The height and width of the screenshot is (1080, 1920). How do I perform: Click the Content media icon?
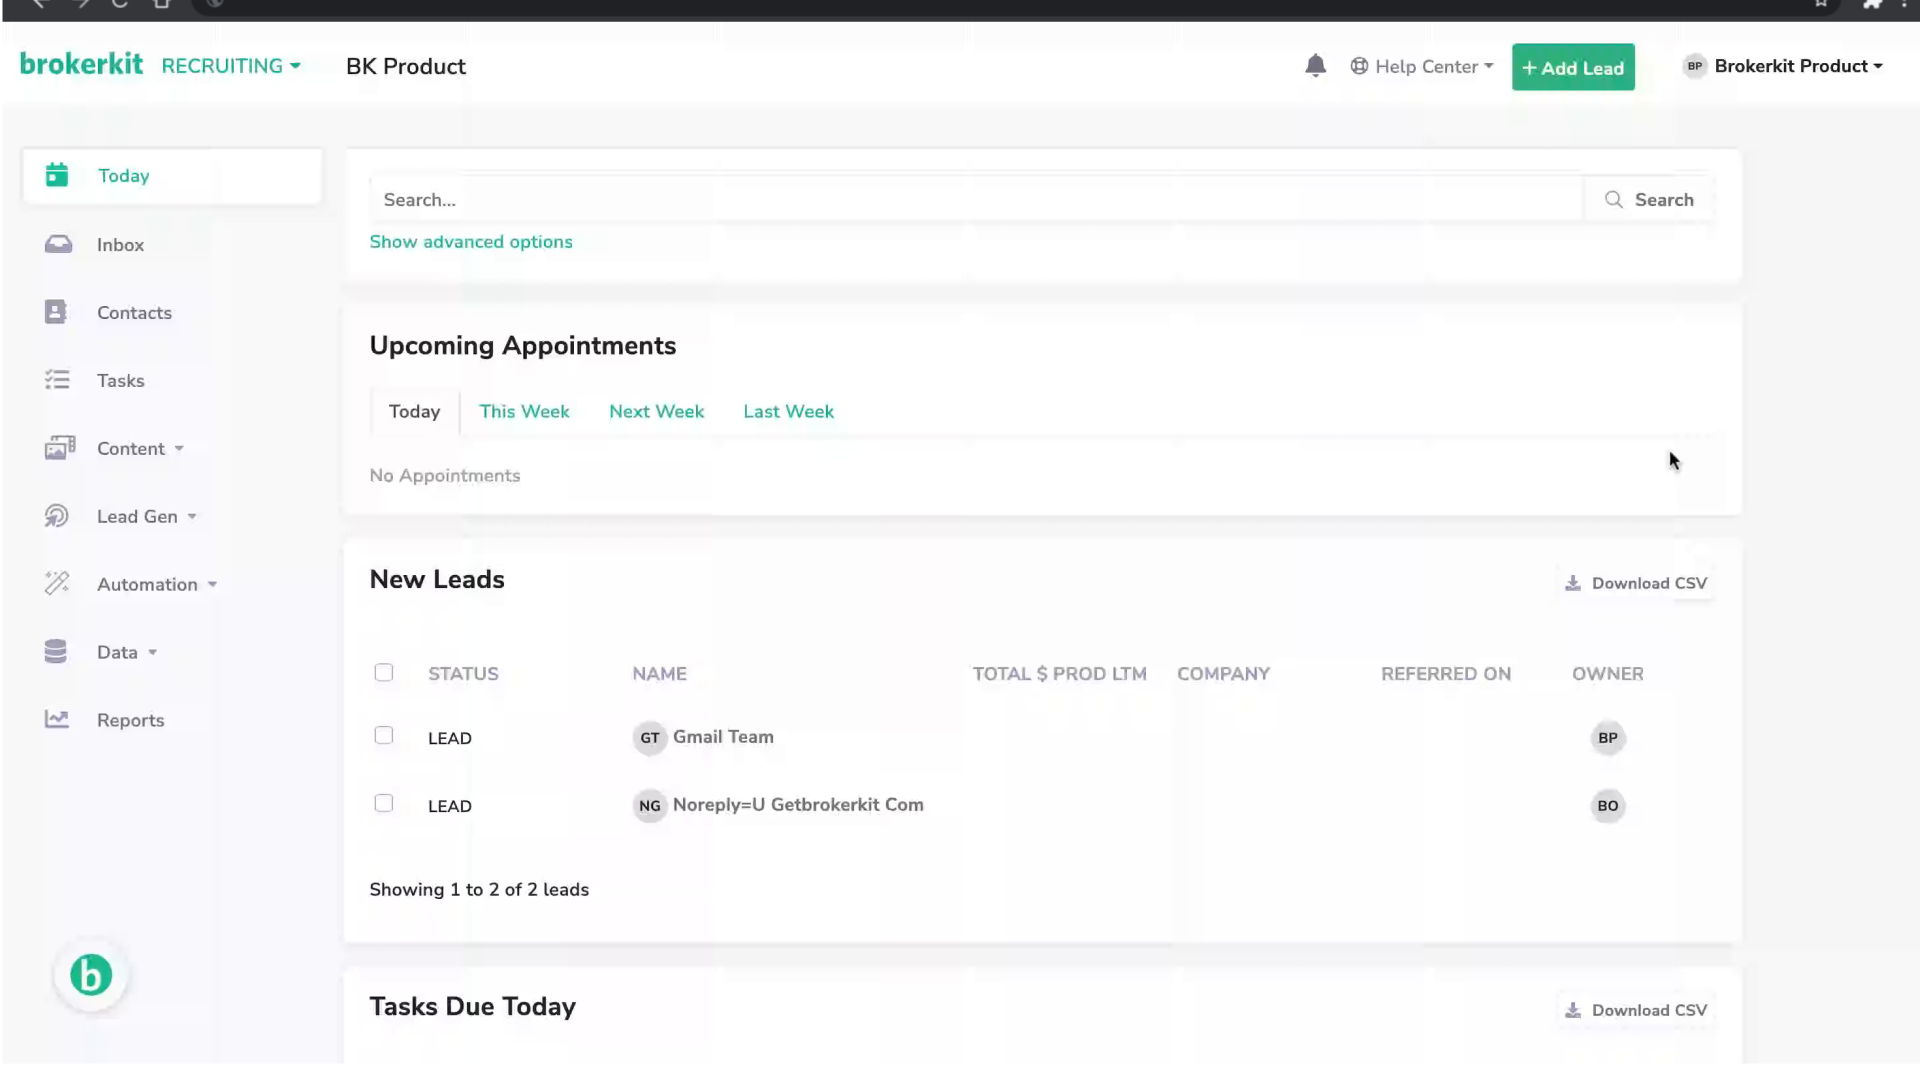click(59, 448)
